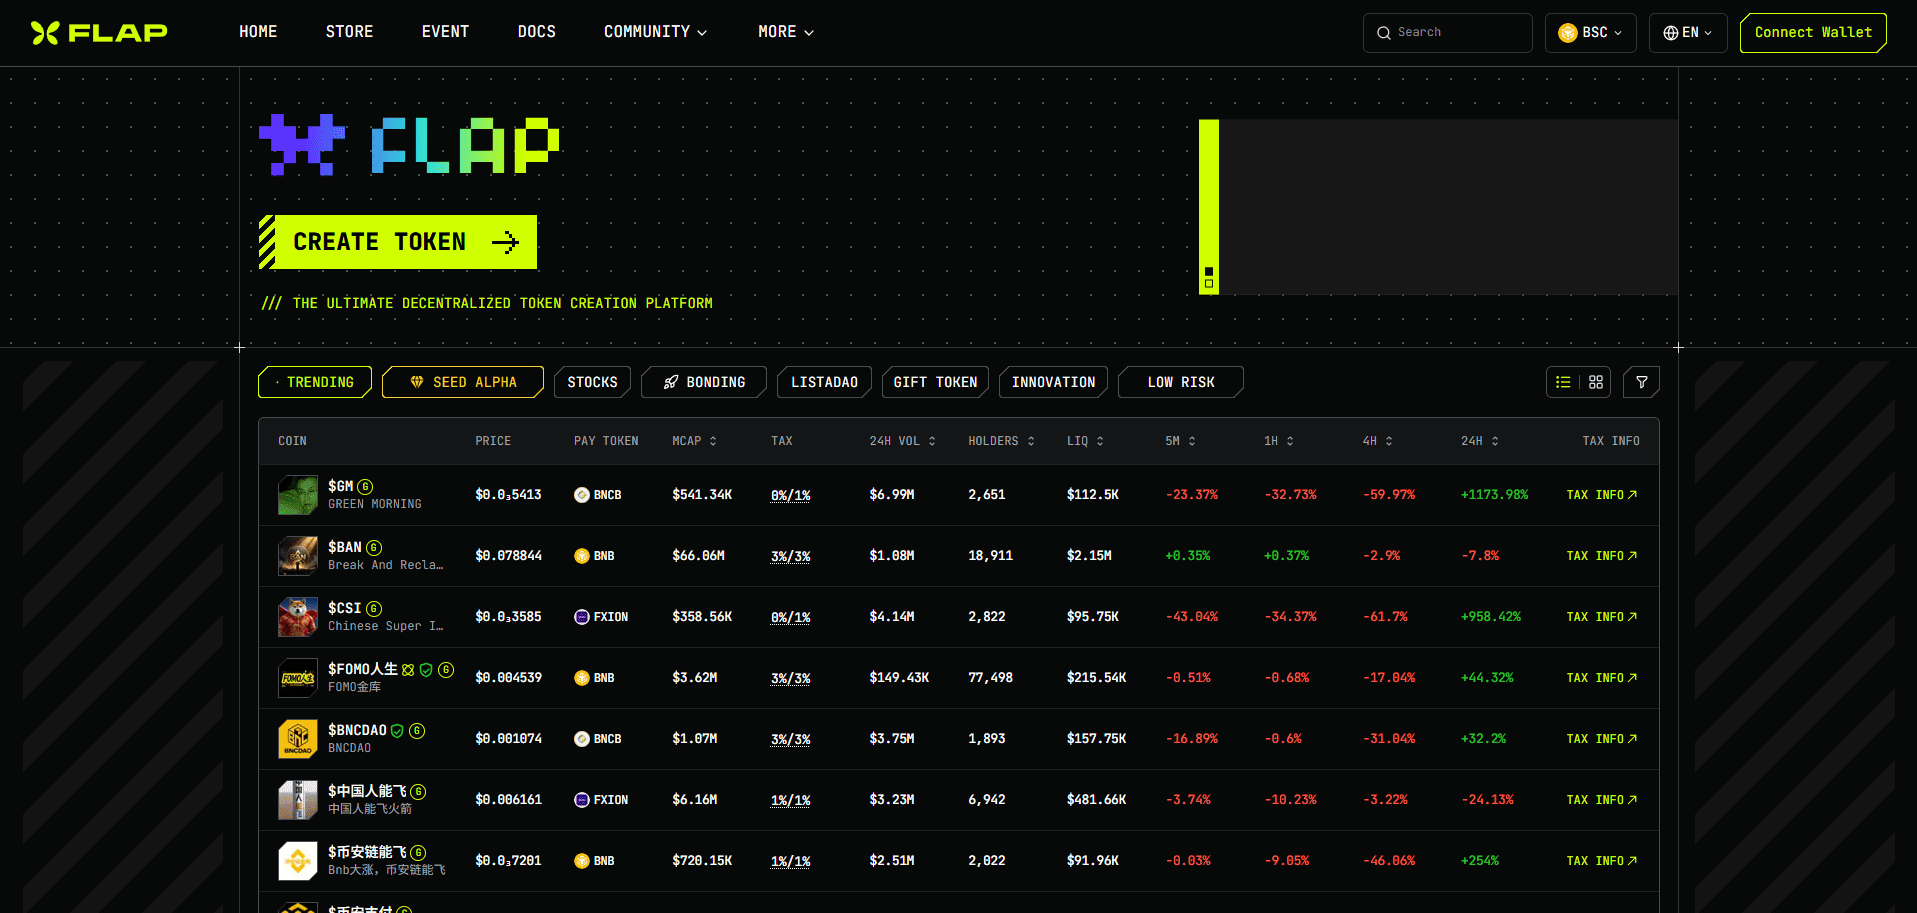Image resolution: width=1917 pixels, height=913 pixels.
Task: Open the DOCS page
Action: click(537, 32)
